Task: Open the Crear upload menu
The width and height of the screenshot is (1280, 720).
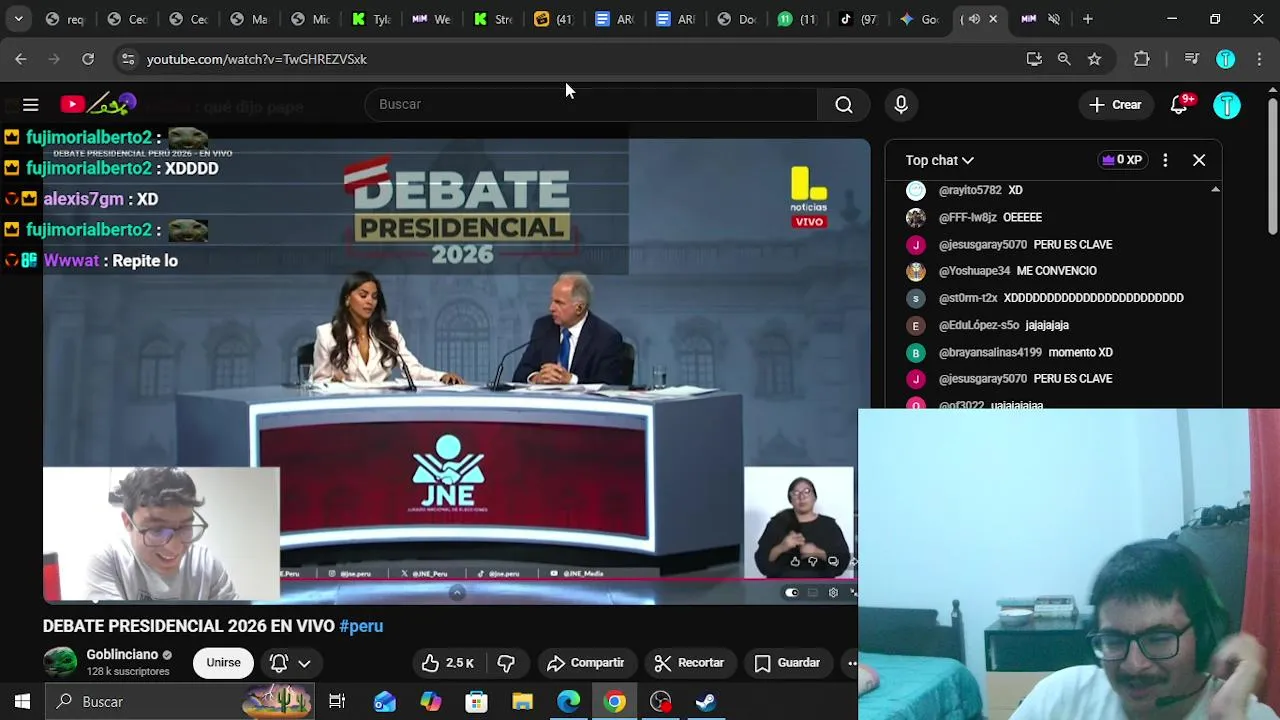Action: point(1115,105)
